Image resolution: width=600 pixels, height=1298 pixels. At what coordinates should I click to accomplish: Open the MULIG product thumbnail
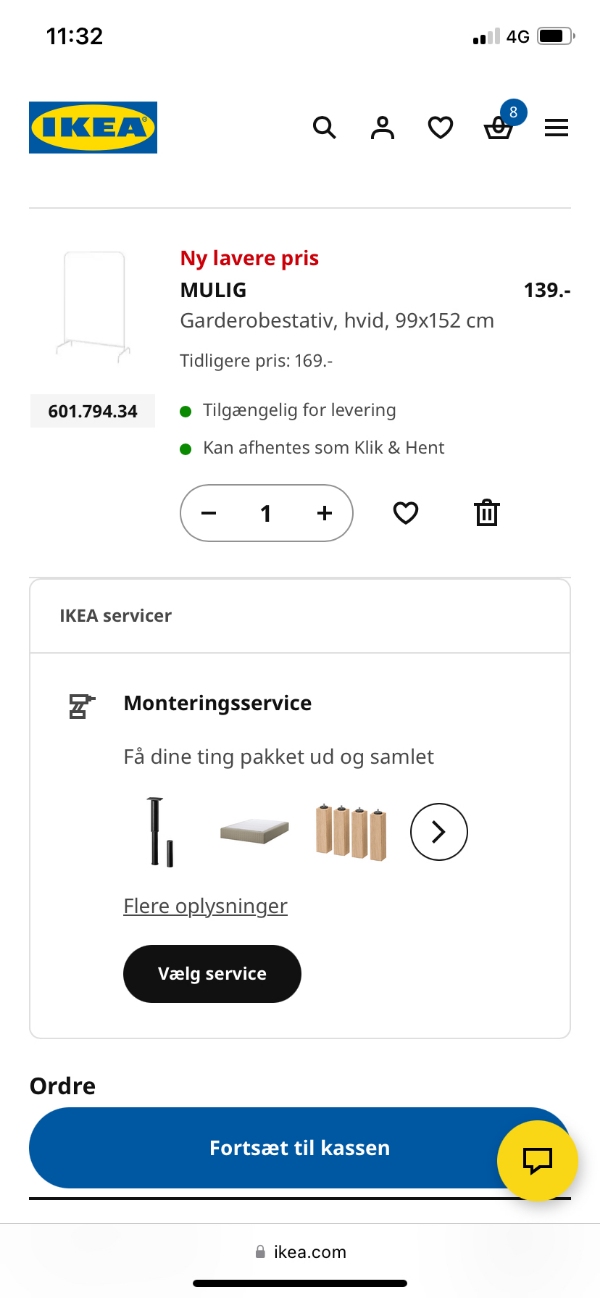tap(92, 305)
